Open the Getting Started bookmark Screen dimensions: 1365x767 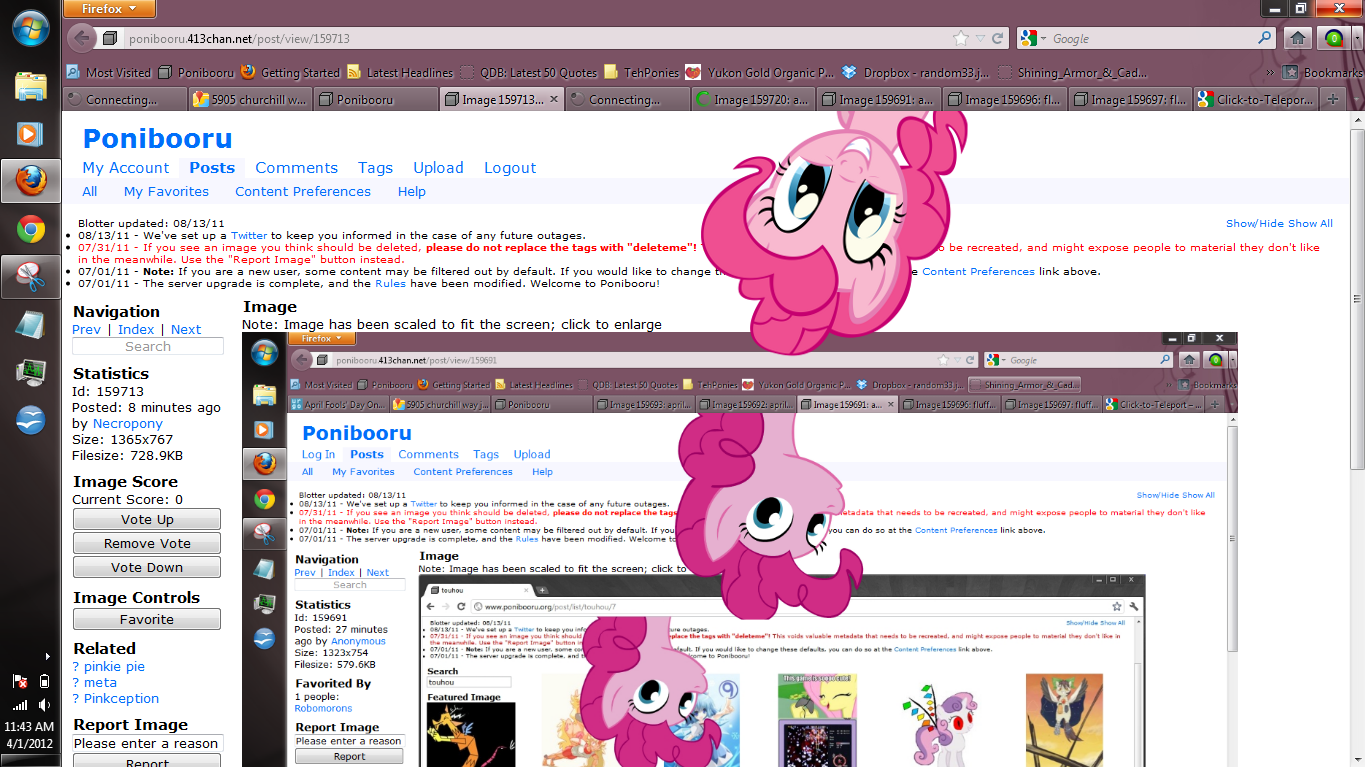pyautogui.click(x=291, y=72)
